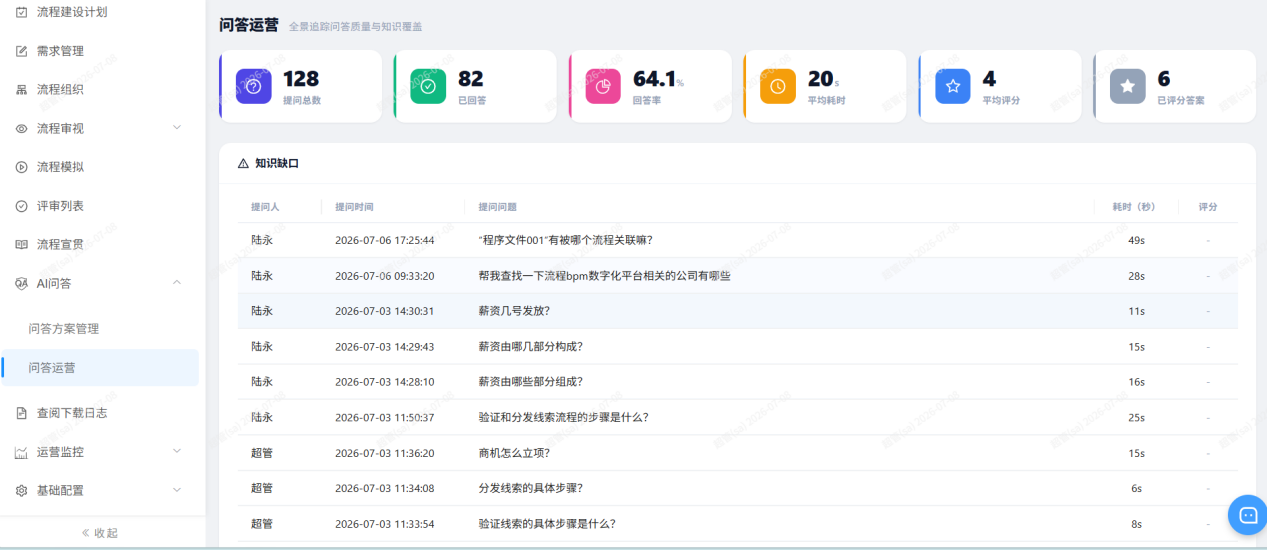This screenshot has width=1267, height=550.
Task: Click the question 验证和分发线索流程的步骤是什么?
Action: [563, 417]
